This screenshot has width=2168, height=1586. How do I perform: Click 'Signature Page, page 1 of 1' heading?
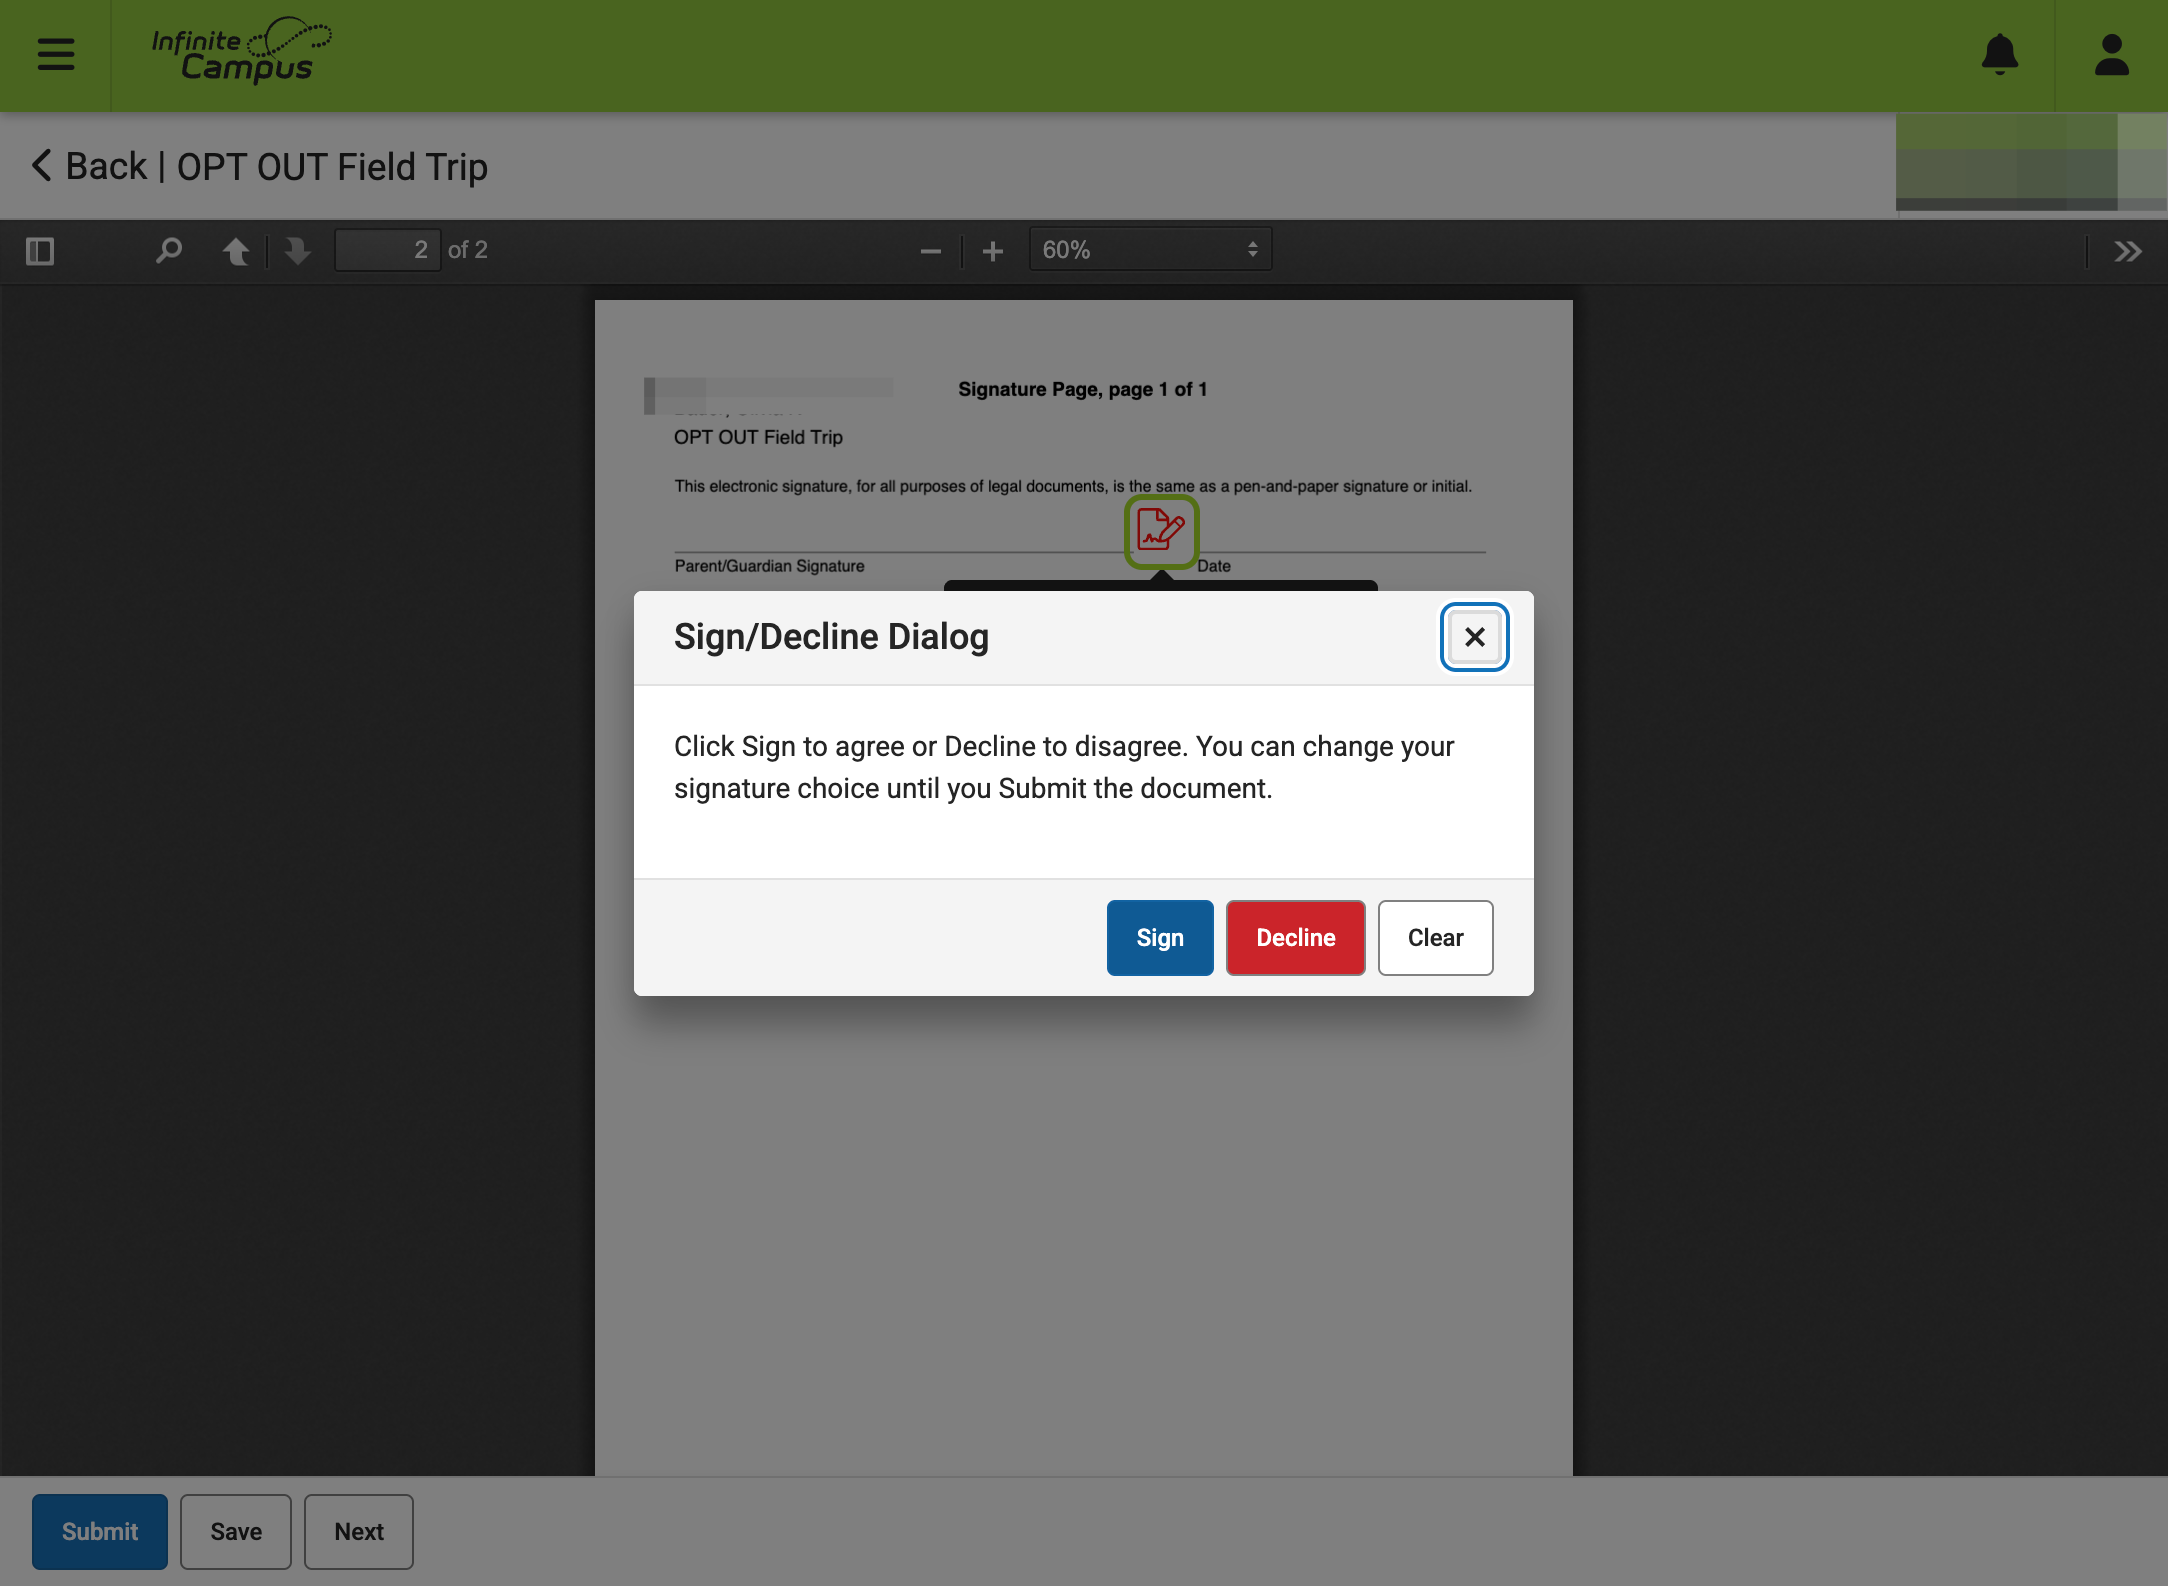pyautogui.click(x=1082, y=389)
